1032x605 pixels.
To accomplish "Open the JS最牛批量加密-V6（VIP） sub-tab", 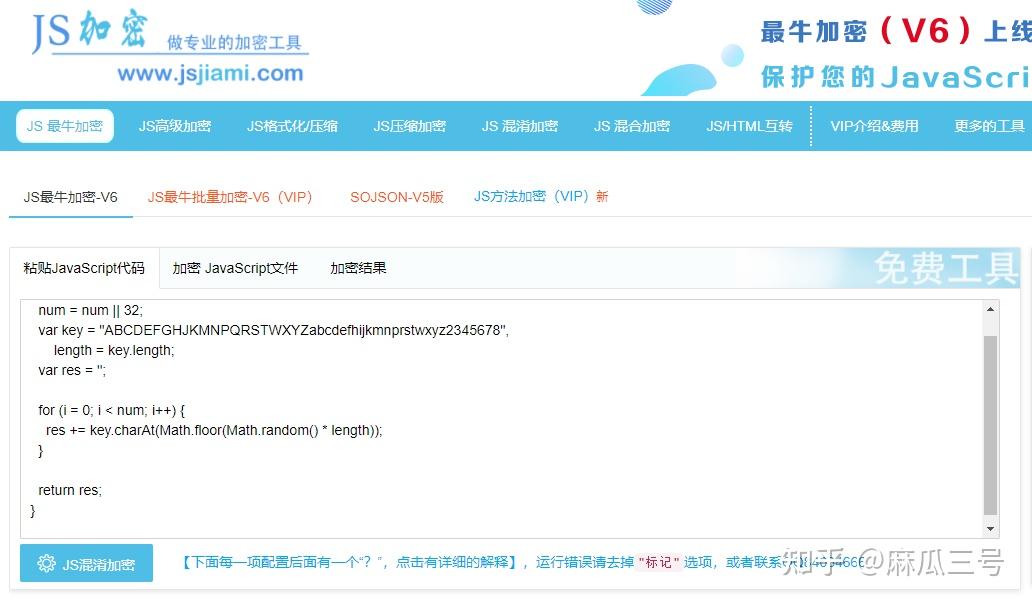I will pos(232,197).
